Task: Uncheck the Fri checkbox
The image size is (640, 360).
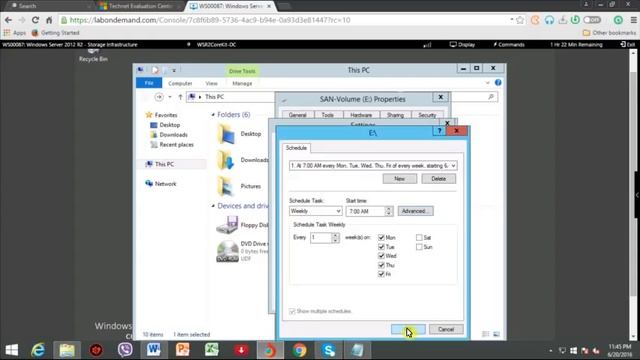Action: pyautogui.click(x=381, y=274)
